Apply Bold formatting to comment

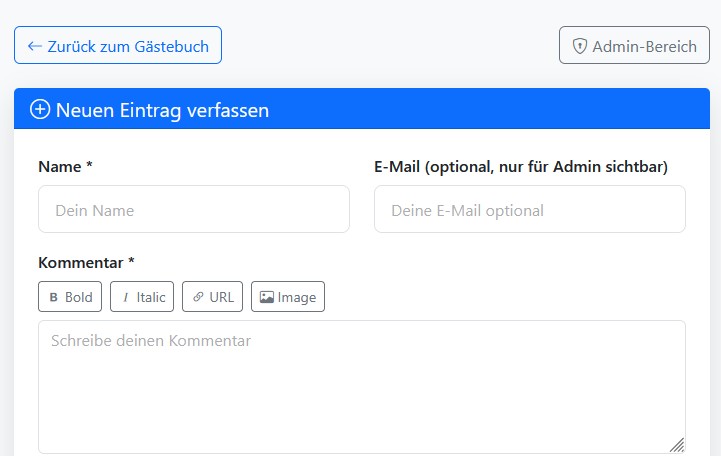pos(70,297)
